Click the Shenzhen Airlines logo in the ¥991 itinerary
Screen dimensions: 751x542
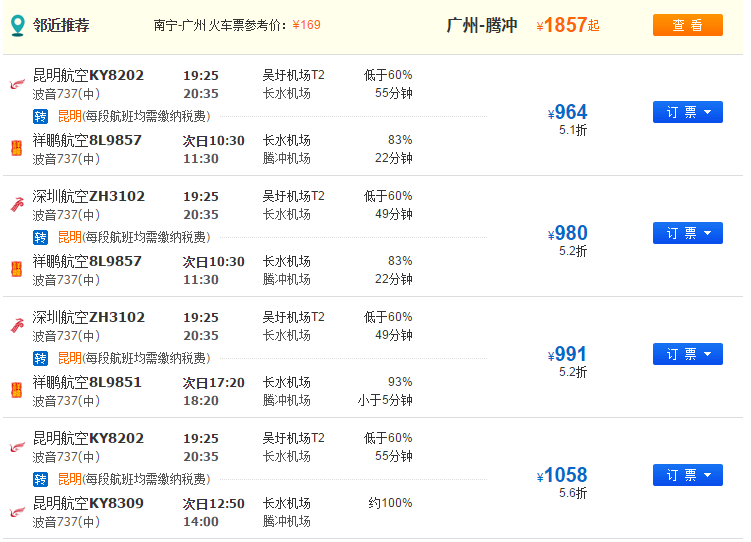pyautogui.click(x=17, y=326)
